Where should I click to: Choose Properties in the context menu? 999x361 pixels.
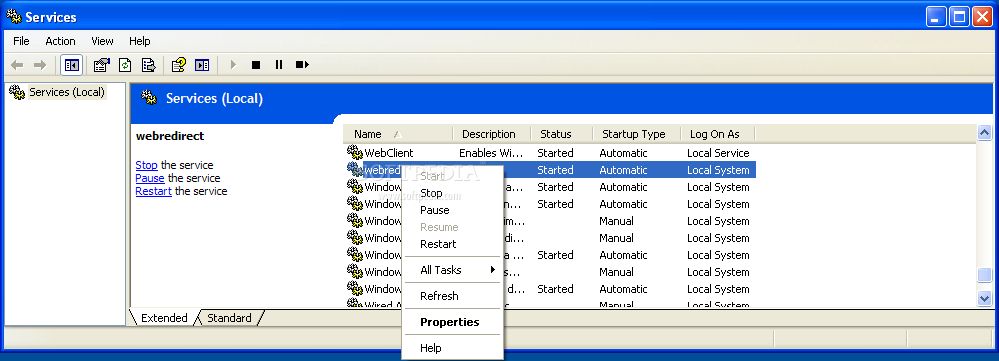tap(452, 322)
